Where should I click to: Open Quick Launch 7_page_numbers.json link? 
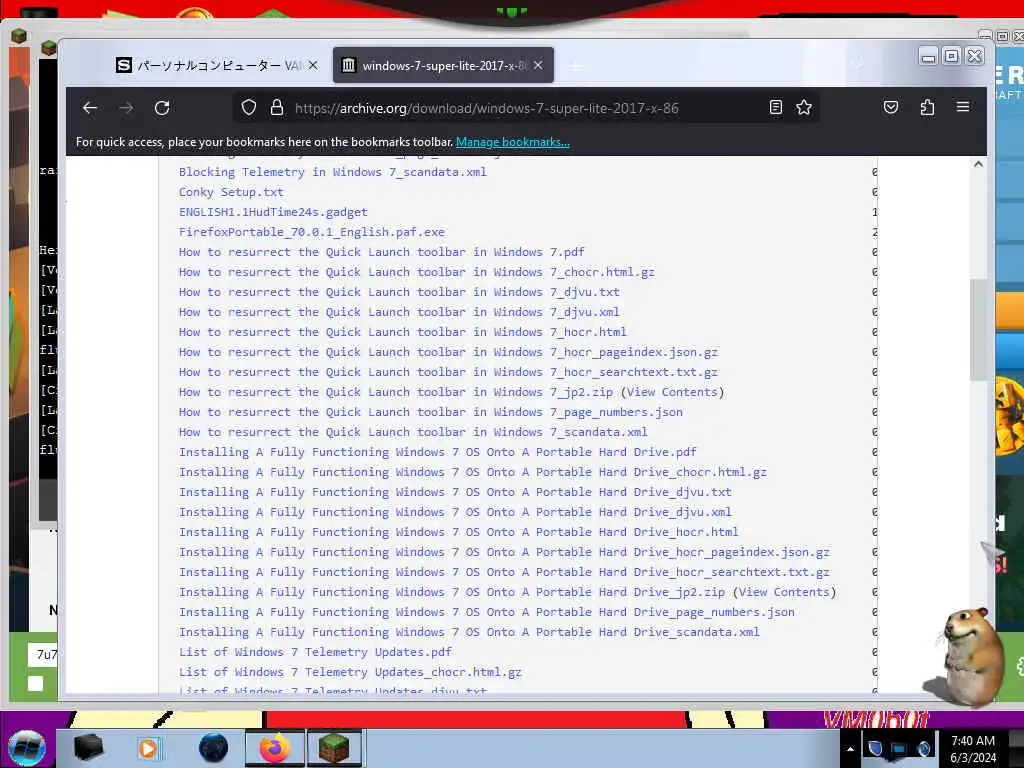(x=430, y=412)
